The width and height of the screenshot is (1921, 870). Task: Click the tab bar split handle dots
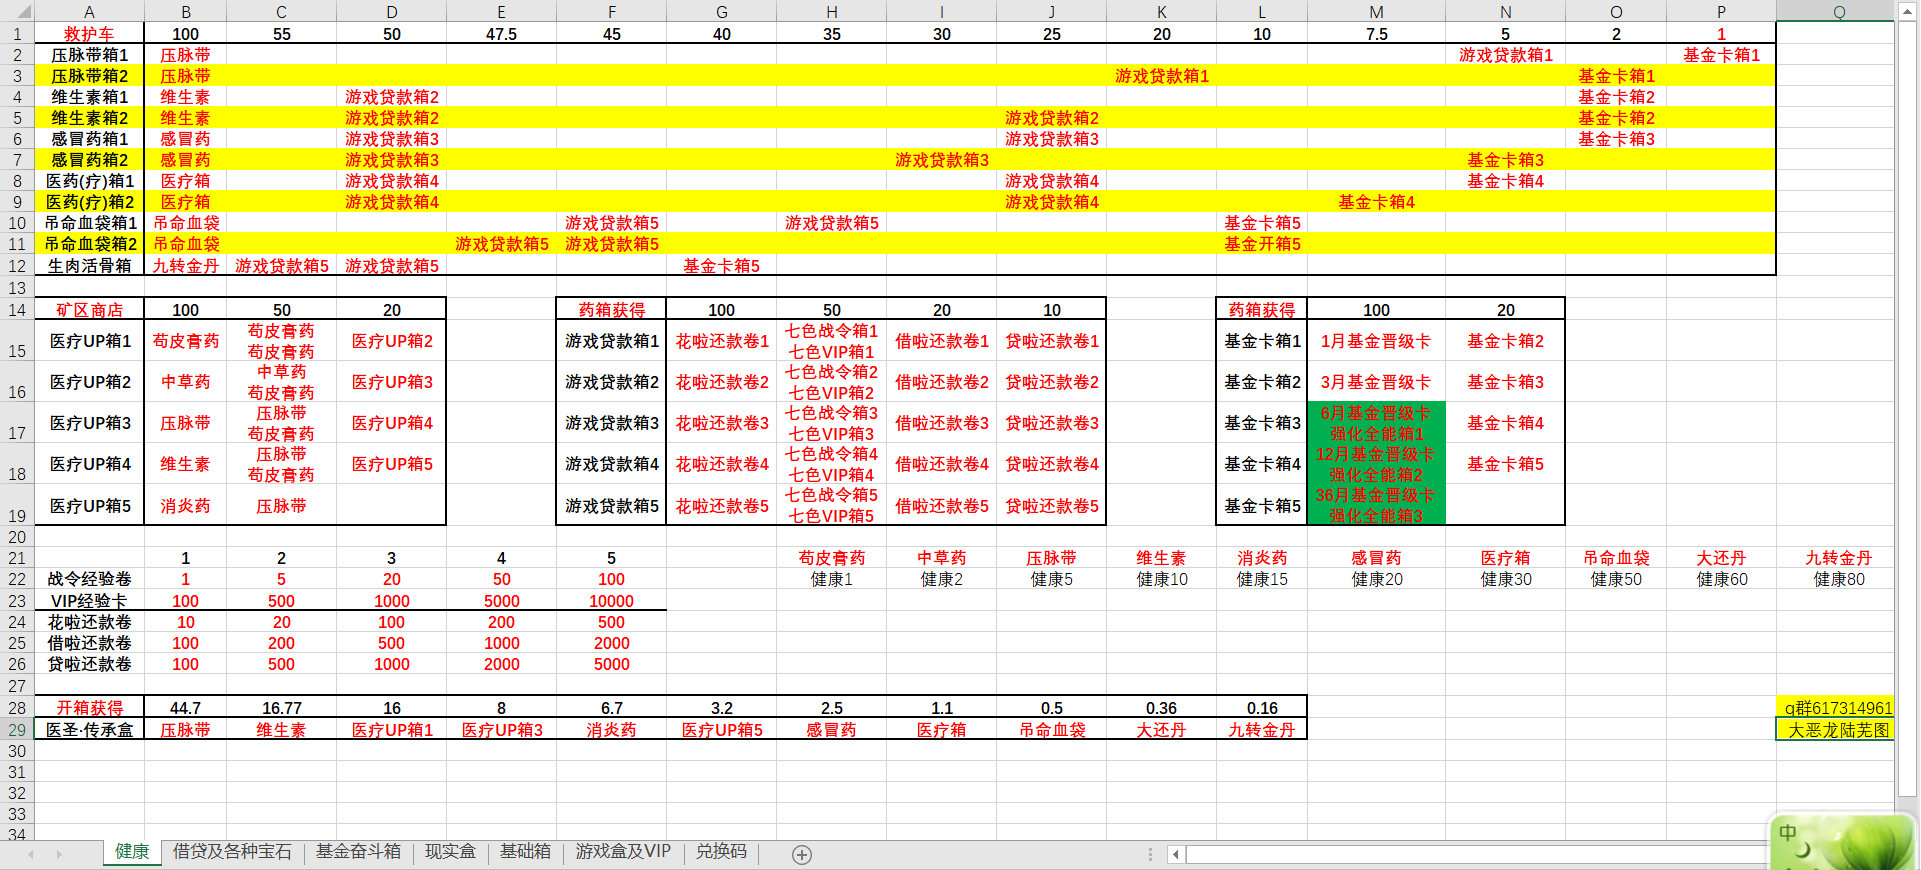(1150, 854)
